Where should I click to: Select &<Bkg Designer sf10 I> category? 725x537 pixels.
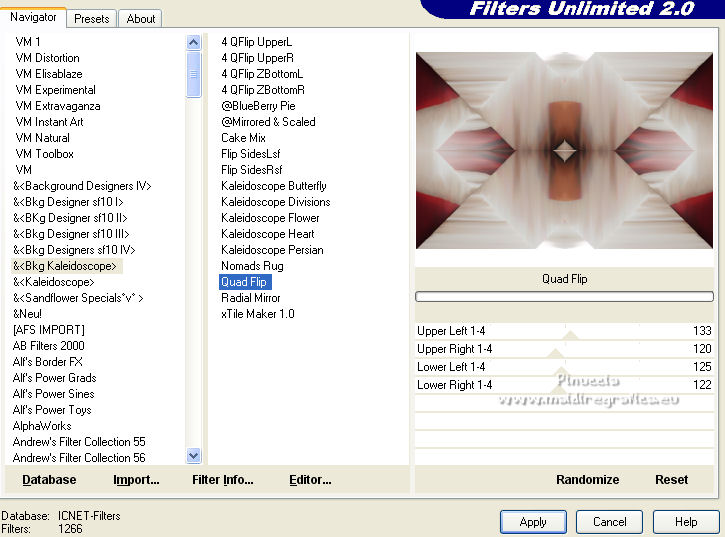[68, 202]
